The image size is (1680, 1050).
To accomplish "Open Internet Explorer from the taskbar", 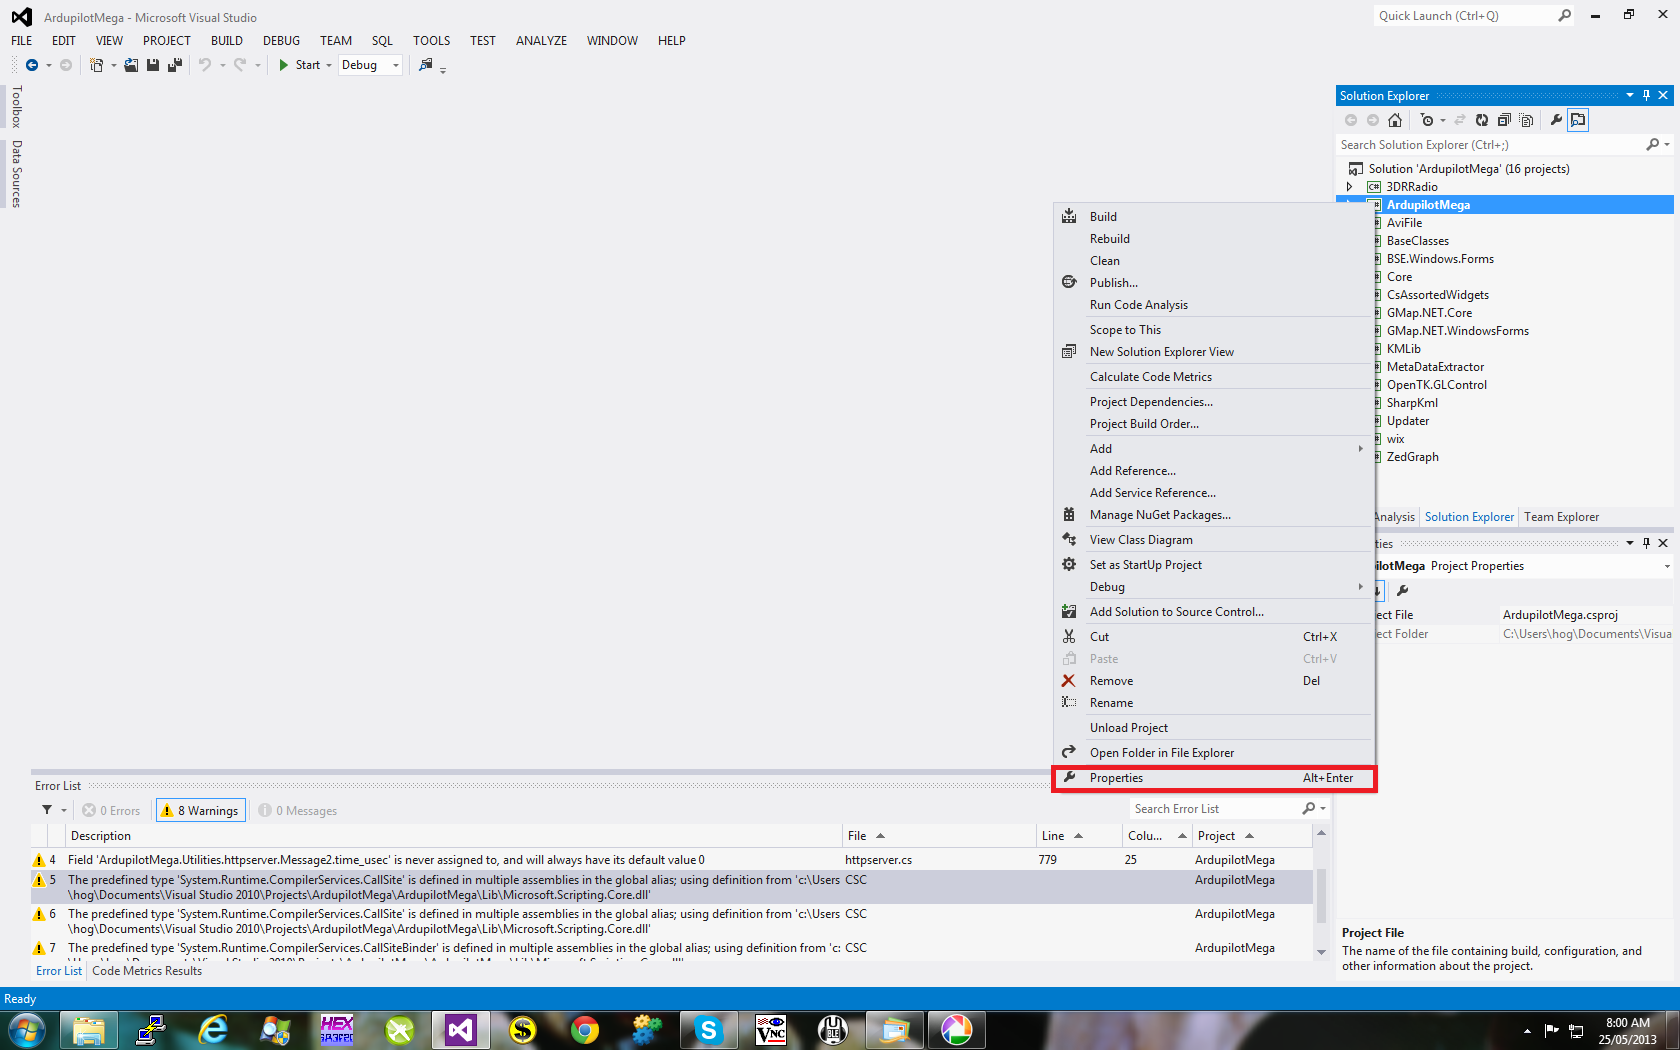I will (213, 1030).
